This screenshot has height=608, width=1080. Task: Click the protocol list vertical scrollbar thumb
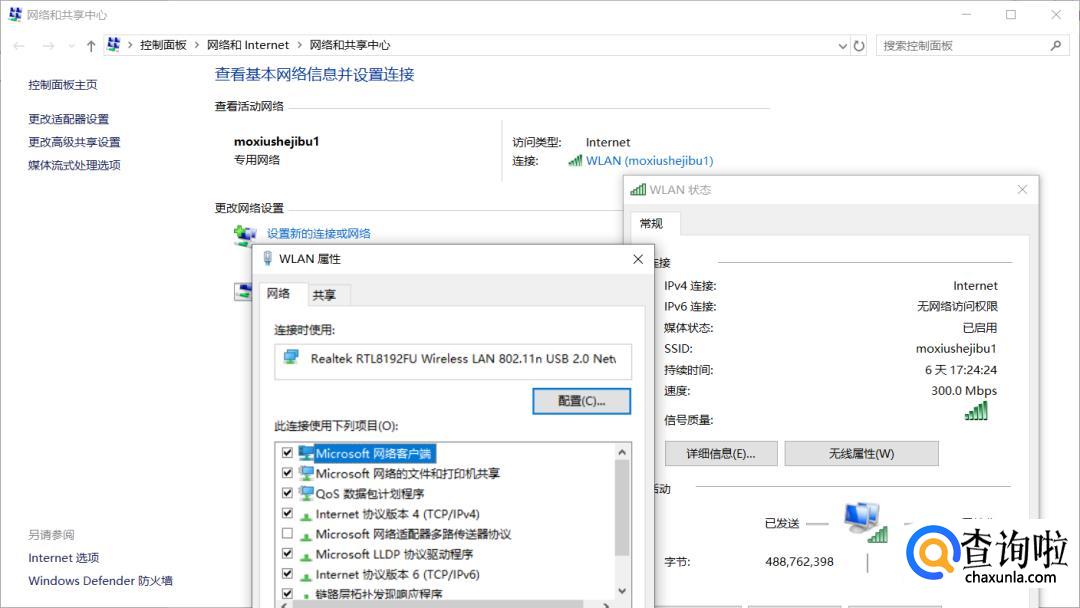click(622, 507)
